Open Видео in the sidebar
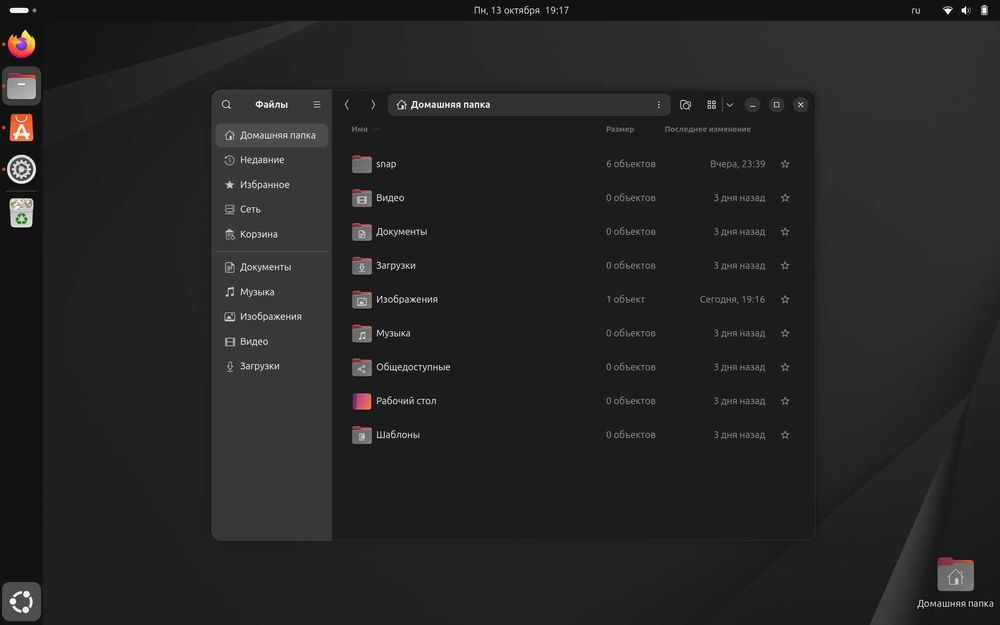This screenshot has height=625, width=1000. [272, 341]
